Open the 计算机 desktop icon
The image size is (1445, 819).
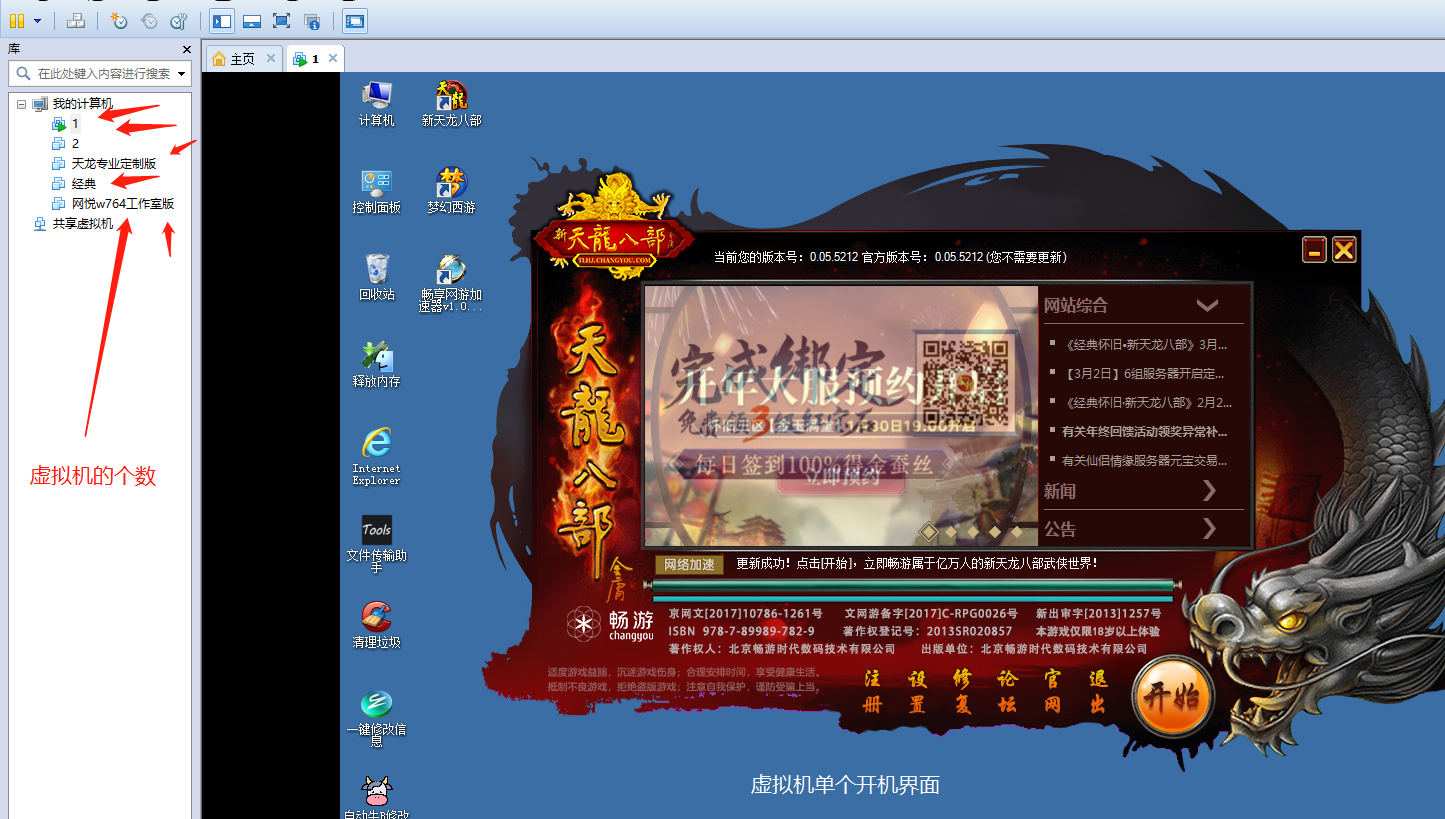click(x=377, y=103)
